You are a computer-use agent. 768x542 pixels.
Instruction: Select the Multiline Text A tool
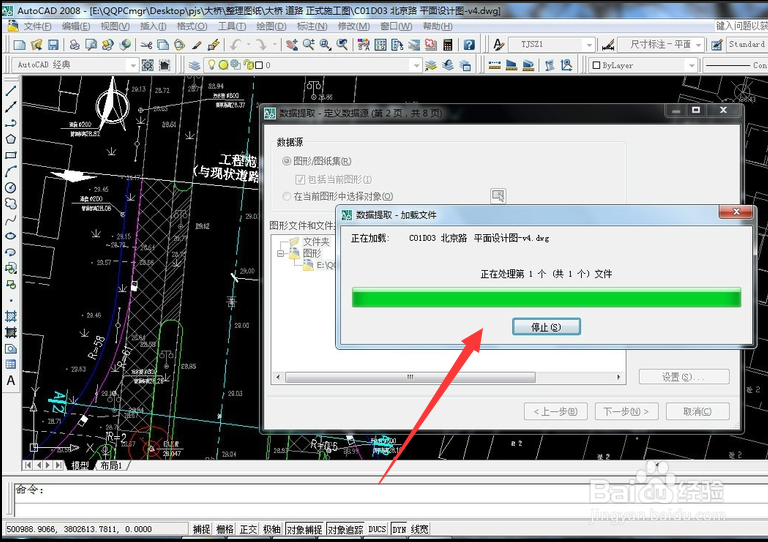[x=11, y=381]
